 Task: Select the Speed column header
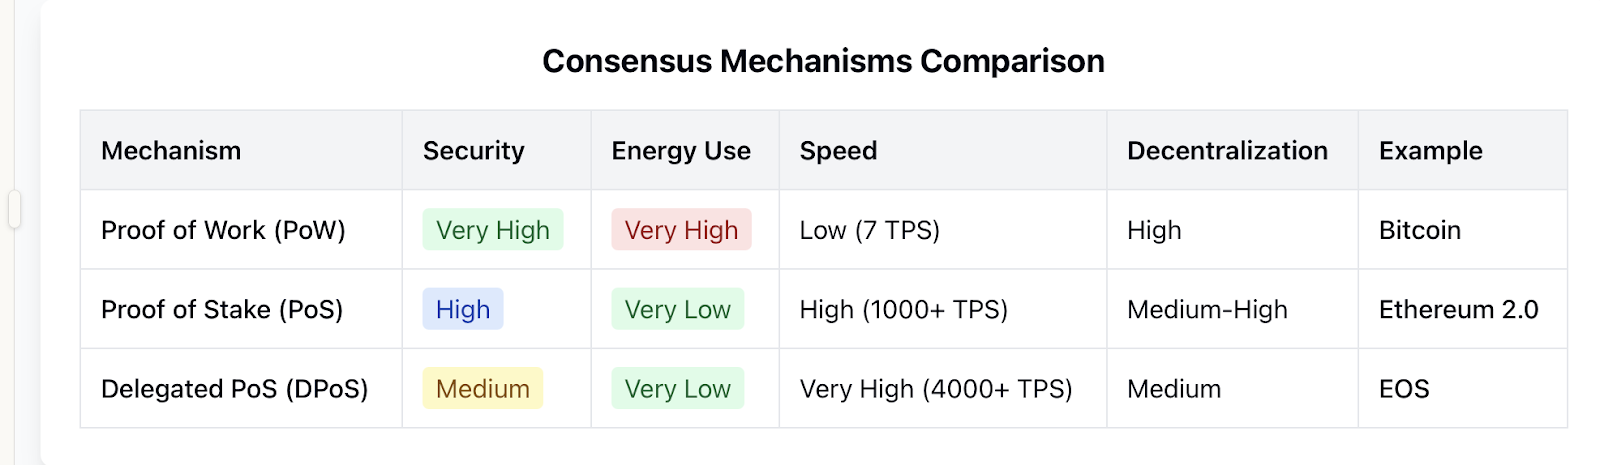tap(838, 151)
